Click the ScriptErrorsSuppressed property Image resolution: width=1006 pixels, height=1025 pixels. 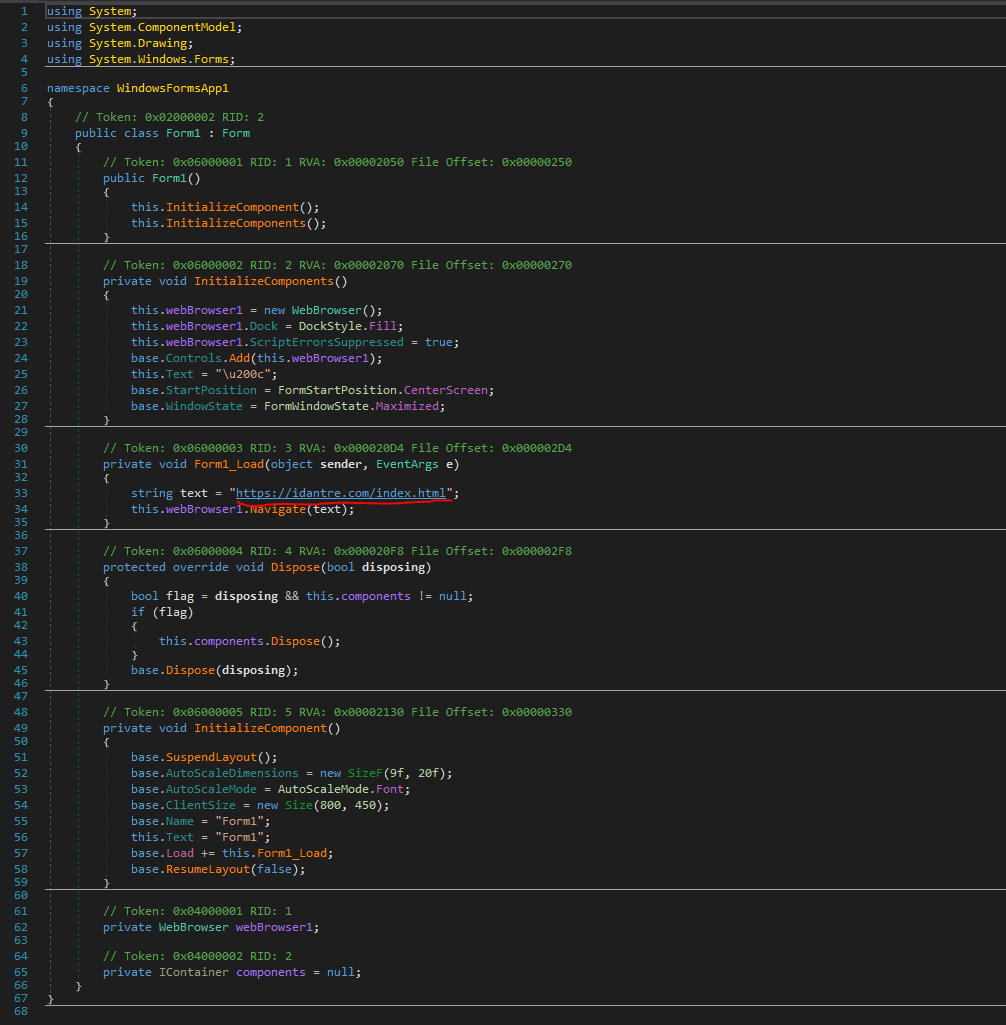click(x=326, y=342)
